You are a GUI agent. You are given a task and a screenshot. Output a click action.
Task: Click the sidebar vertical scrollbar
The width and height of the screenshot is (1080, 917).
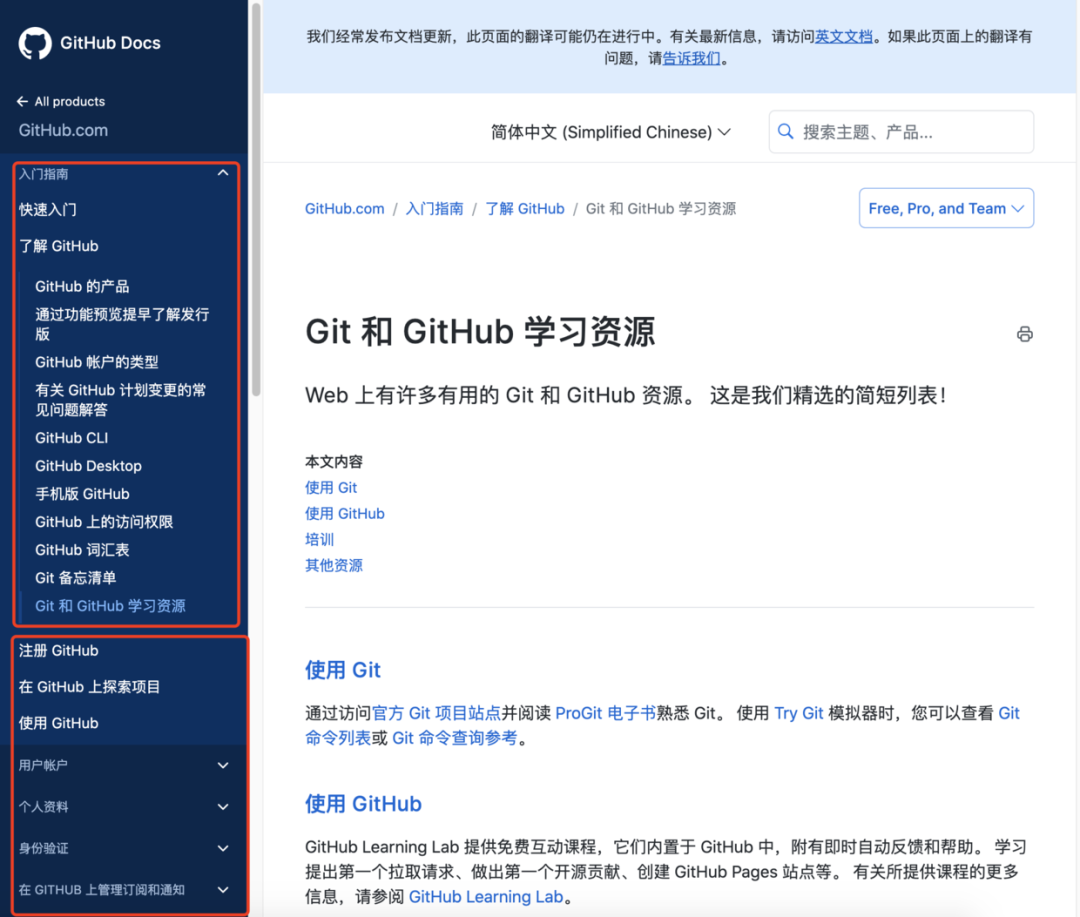click(x=256, y=200)
